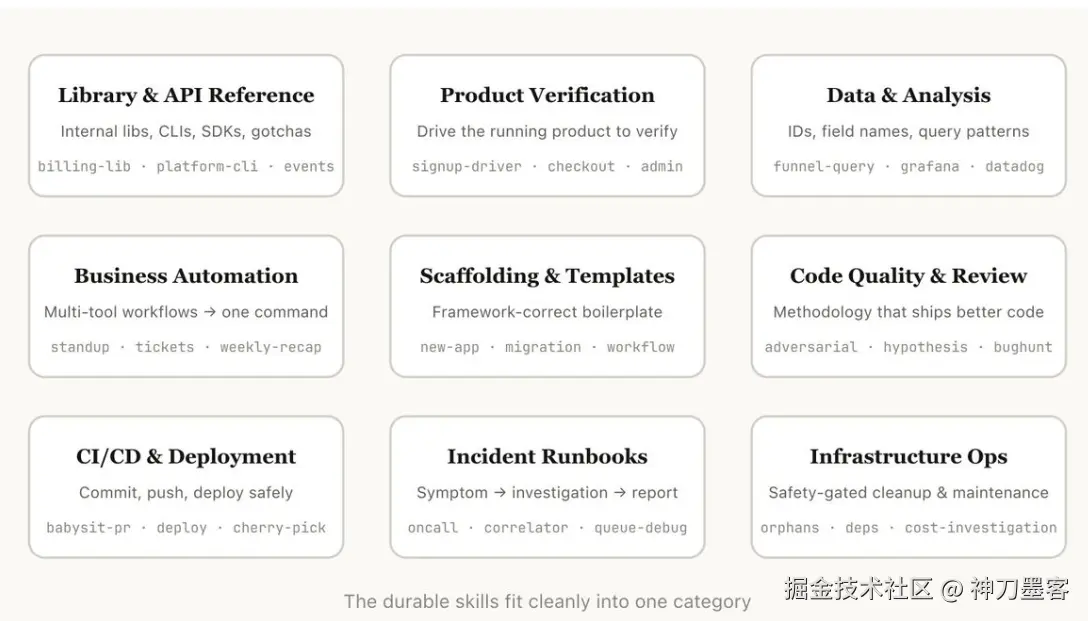Select the platform-cli tag
Screen dimensions: 1088x621
pyautogui.click(x=207, y=166)
